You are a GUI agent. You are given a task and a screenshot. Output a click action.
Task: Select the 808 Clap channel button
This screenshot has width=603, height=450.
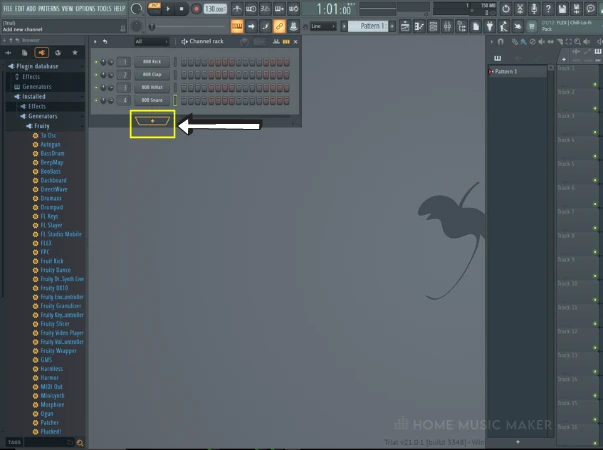tap(152, 75)
